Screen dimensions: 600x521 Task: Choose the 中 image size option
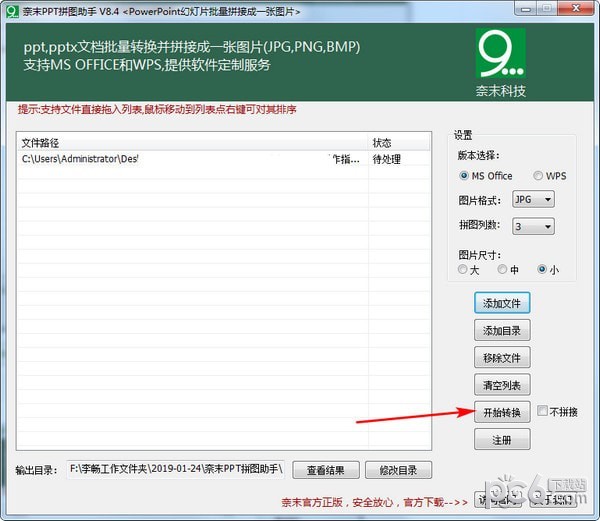(x=502, y=269)
